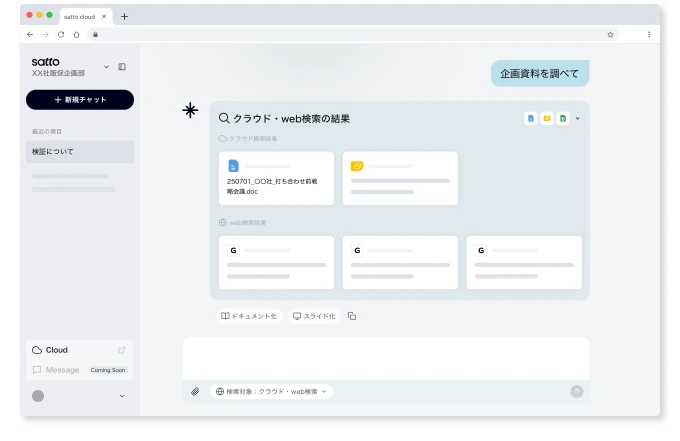Click the 企画資料を調べて message bubble

(540, 73)
